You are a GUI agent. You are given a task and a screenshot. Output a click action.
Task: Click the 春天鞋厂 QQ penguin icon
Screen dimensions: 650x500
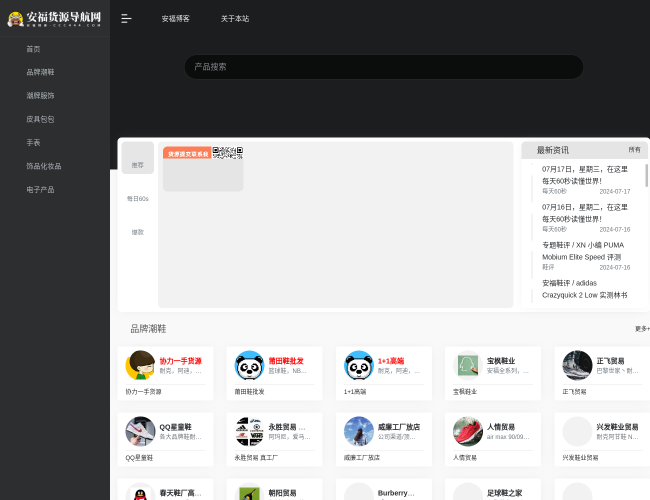[x=140, y=492]
